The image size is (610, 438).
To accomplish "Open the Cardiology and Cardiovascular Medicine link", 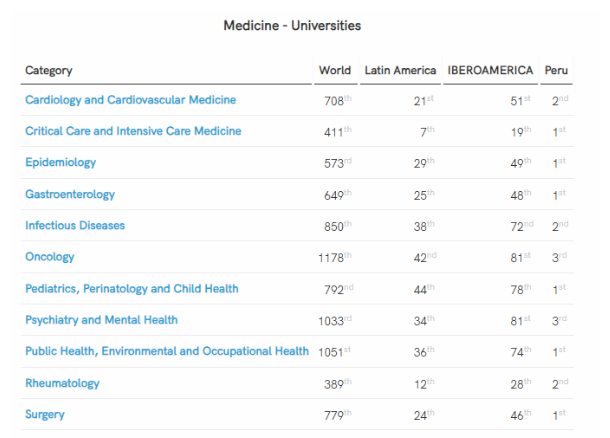I will (130, 100).
